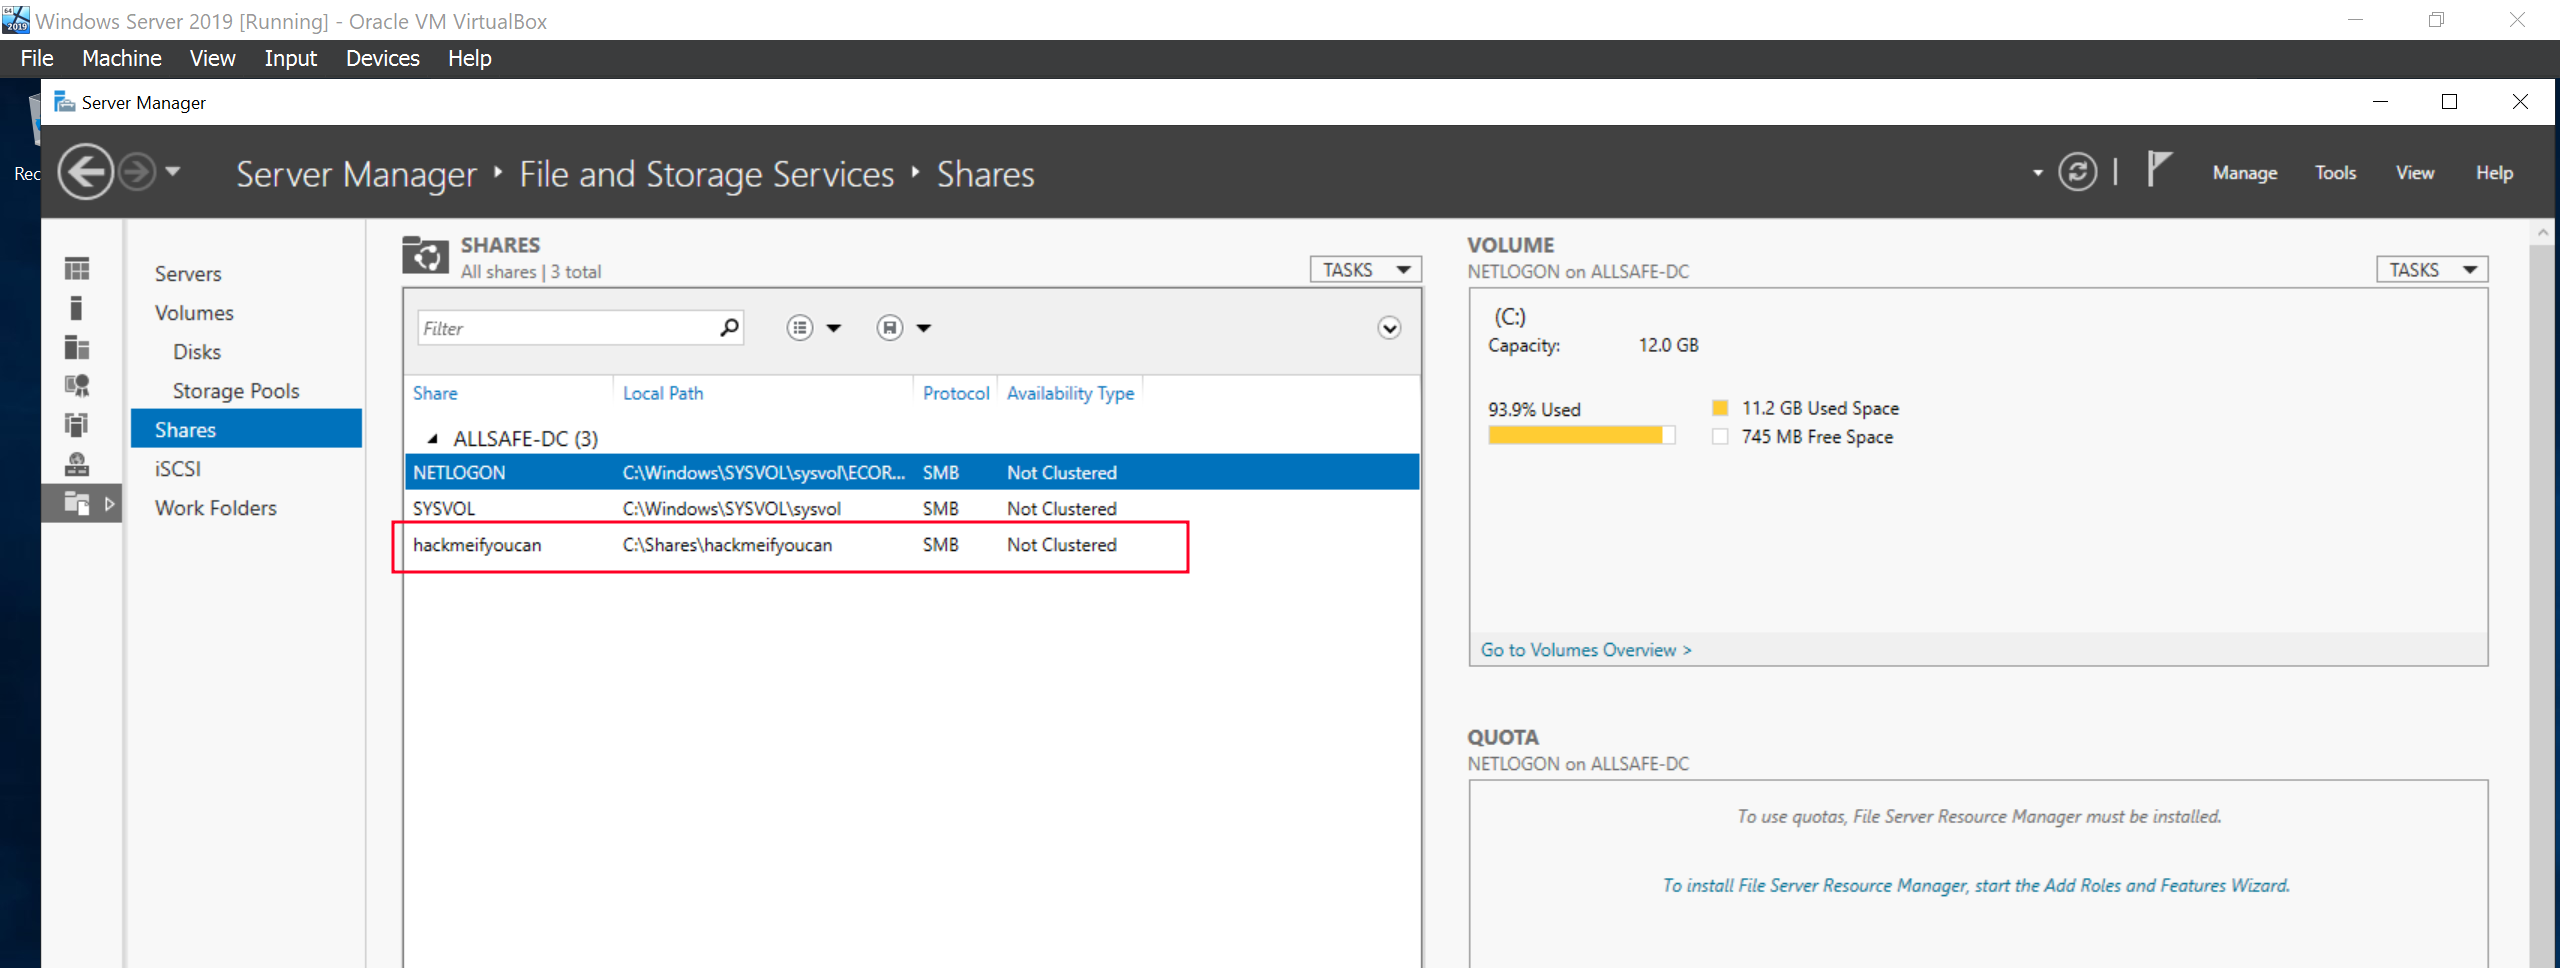Image resolution: width=2560 pixels, height=968 pixels.
Task: Click the forward navigation arrow
Action: (x=137, y=172)
